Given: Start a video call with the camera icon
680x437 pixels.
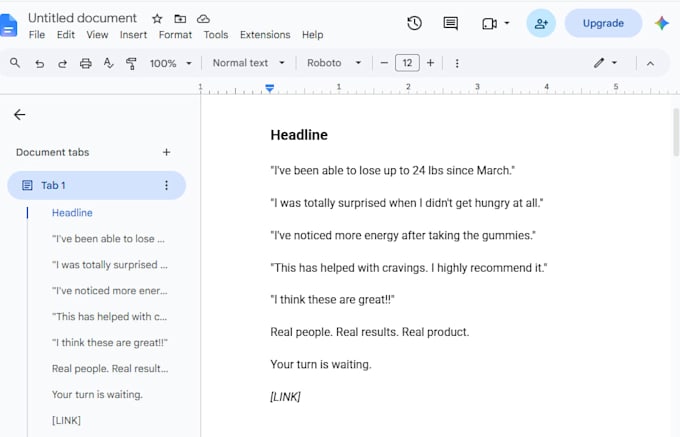Looking at the screenshot, I should (x=489, y=23).
